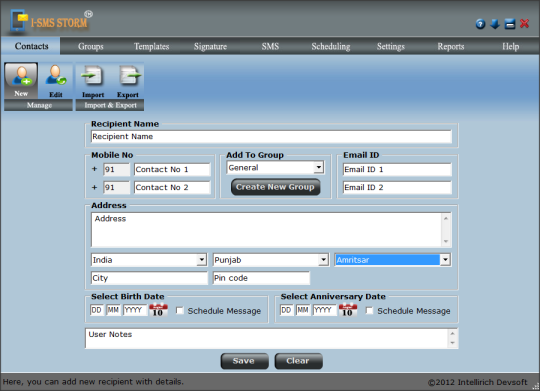Click the Create New Group button
The width and height of the screenshot is (540, 391).
pos(276,187)
